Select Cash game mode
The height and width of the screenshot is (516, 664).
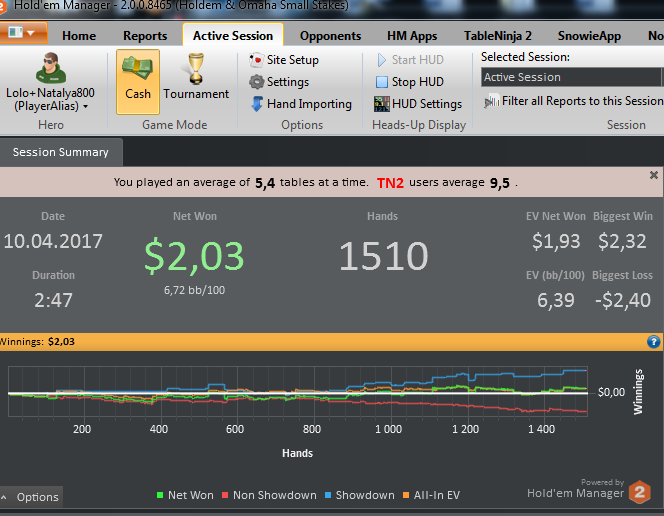pos(138,81)
